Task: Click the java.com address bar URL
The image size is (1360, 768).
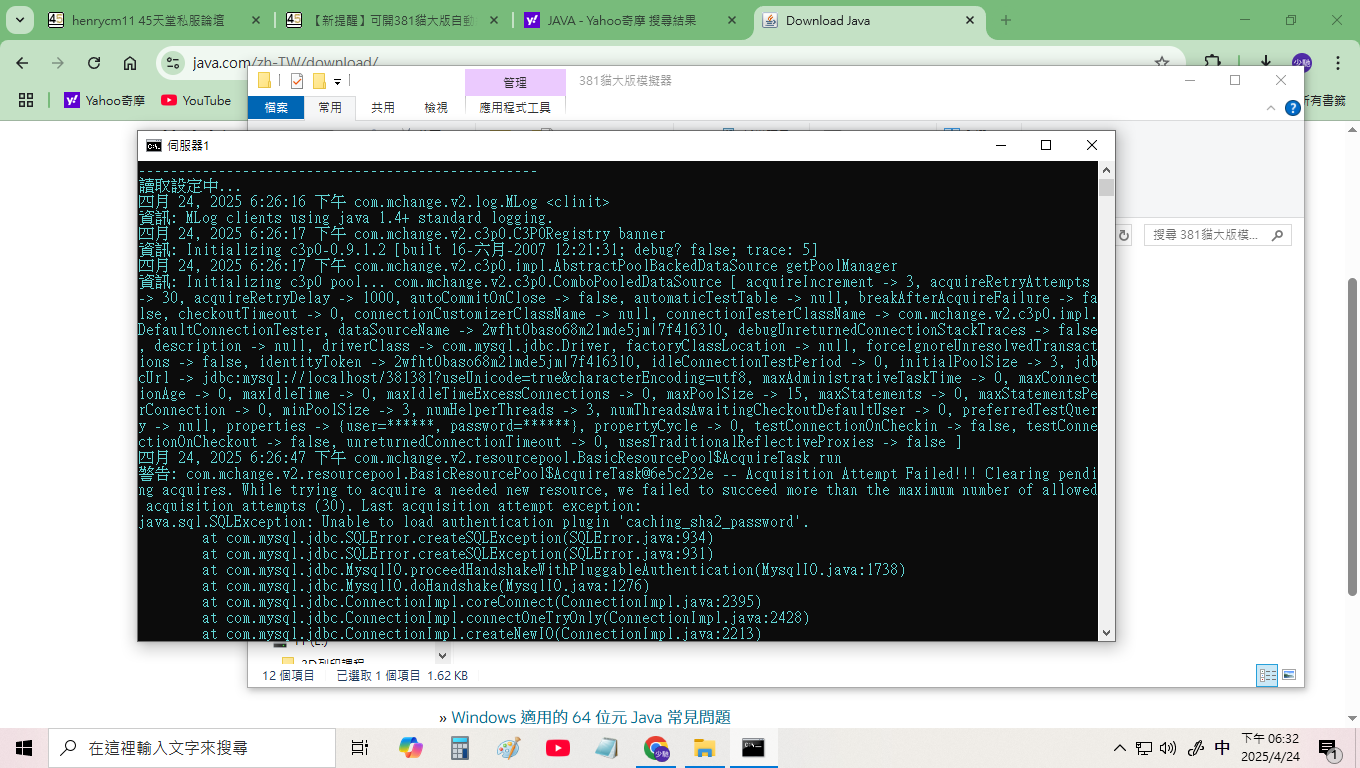Action: click(285, 63)
